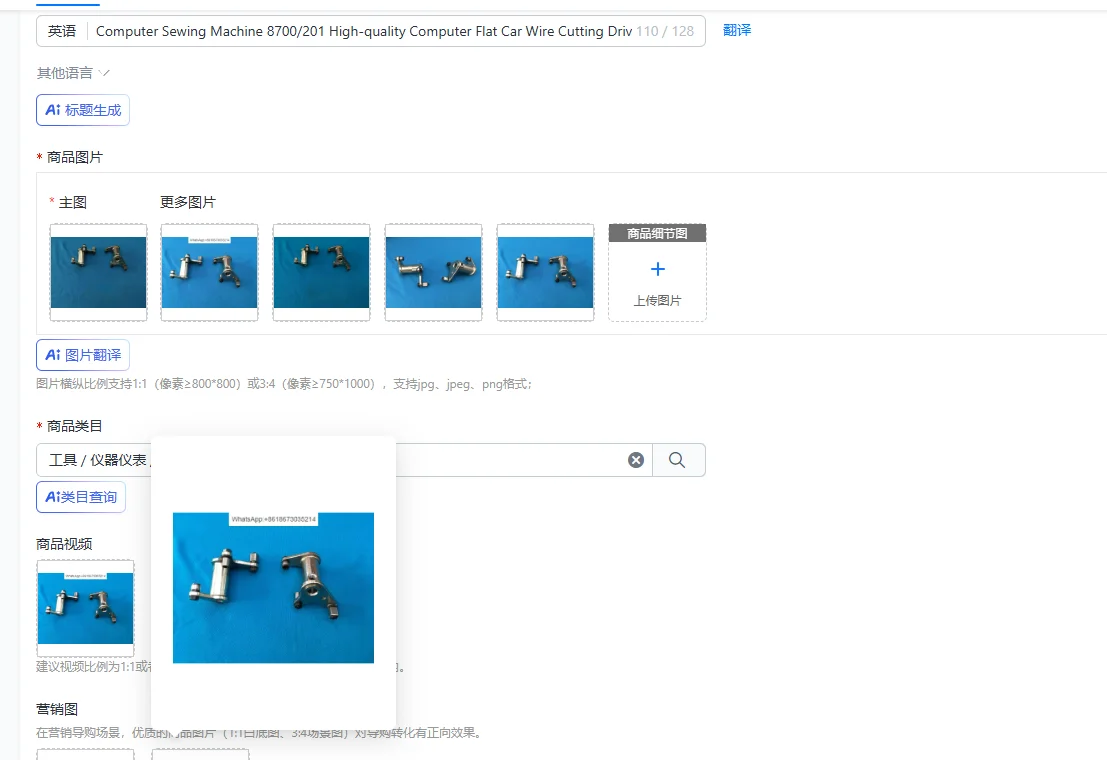This screenshot has height=760, width=1107.
Task: Select the last thumbnail before the 上传图片 slot
Action: 545,273
